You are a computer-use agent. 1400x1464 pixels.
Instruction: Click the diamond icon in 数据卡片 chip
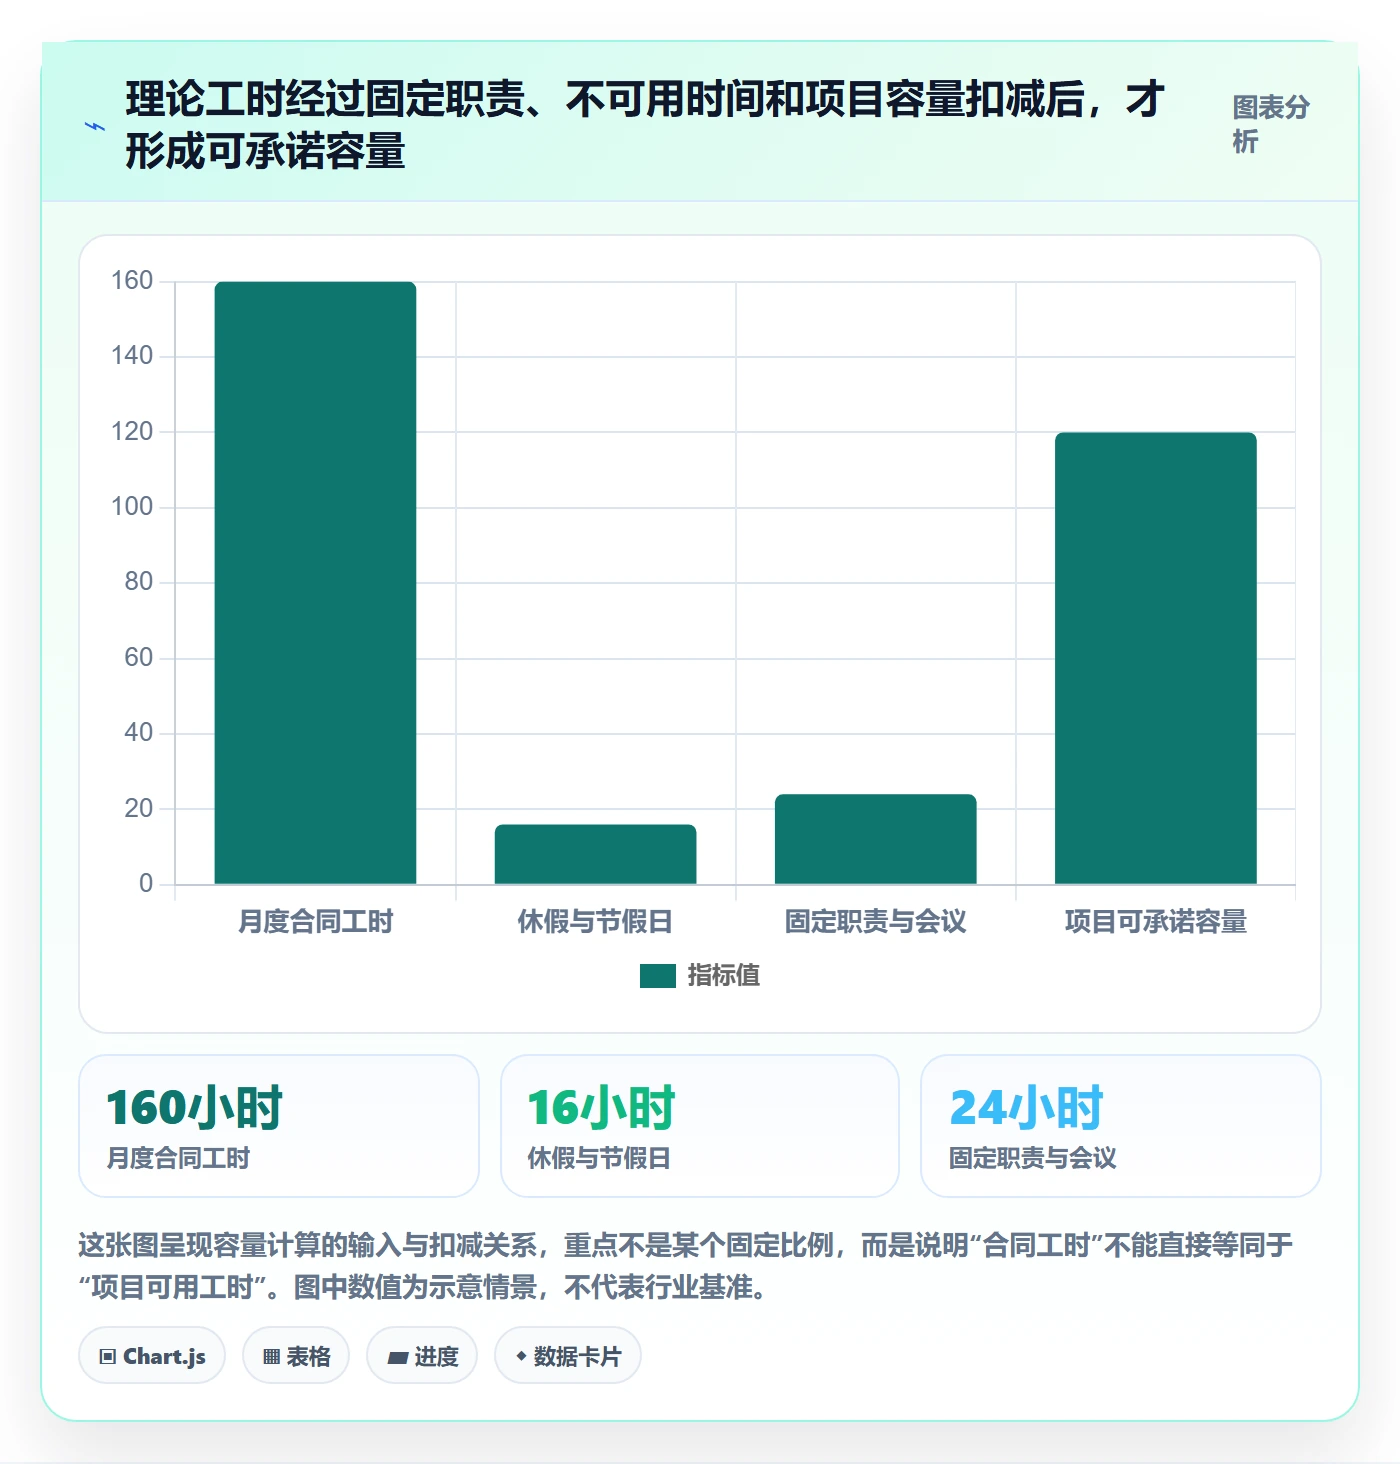click(521, 1356)
